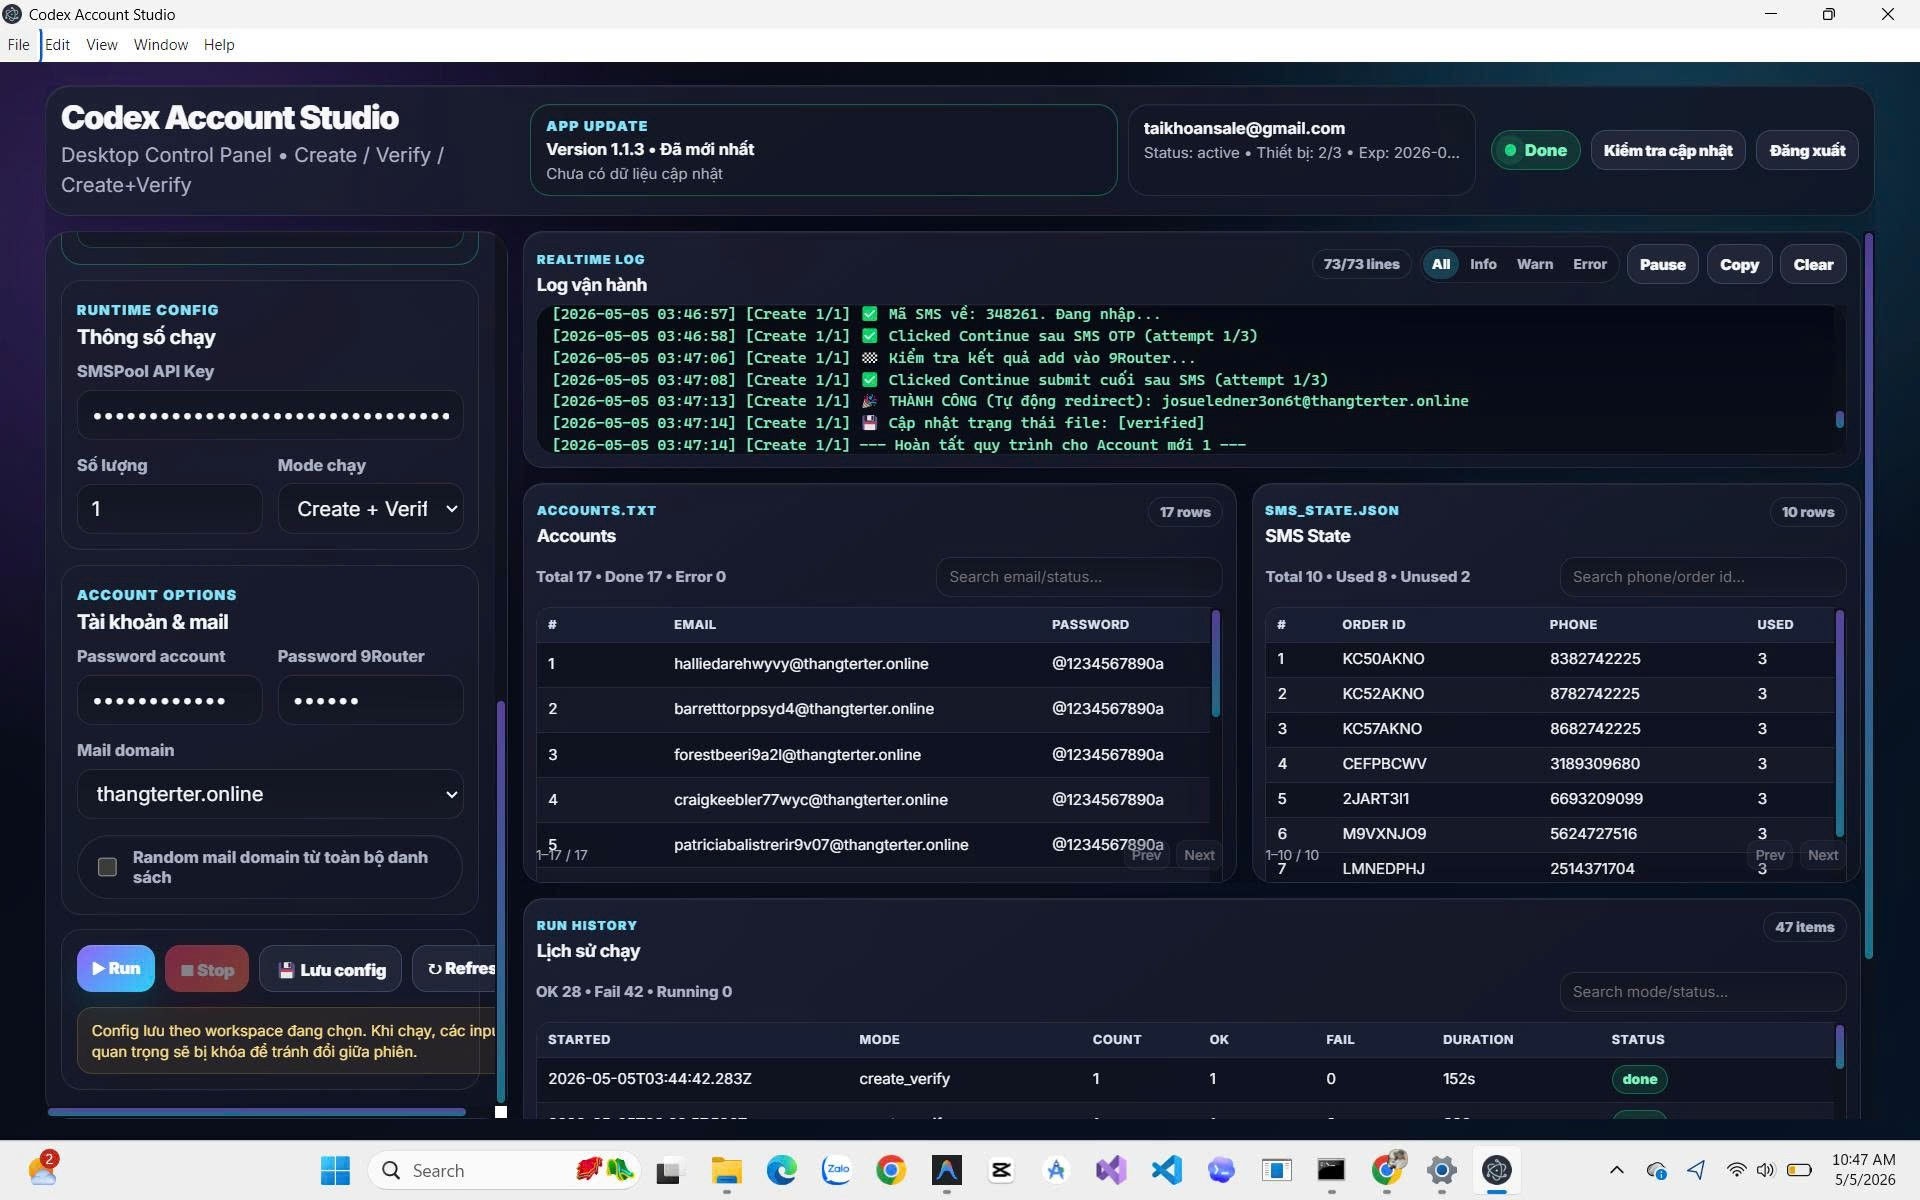The height and width of the screenshot is (1200, 1920).
Task: Open Visual Studio Code from taskbar
Action: click(x=1166, y=1170)
